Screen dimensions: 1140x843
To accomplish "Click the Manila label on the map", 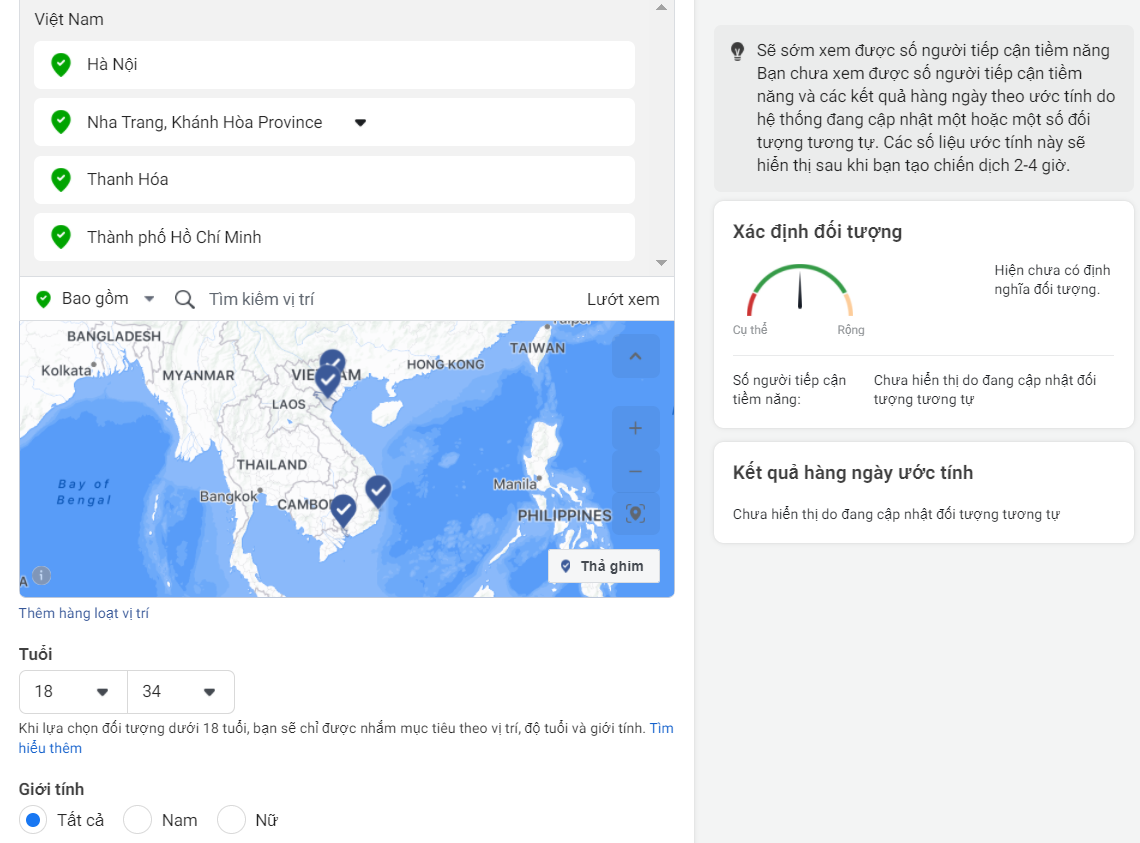I will (x=515, y=484).
